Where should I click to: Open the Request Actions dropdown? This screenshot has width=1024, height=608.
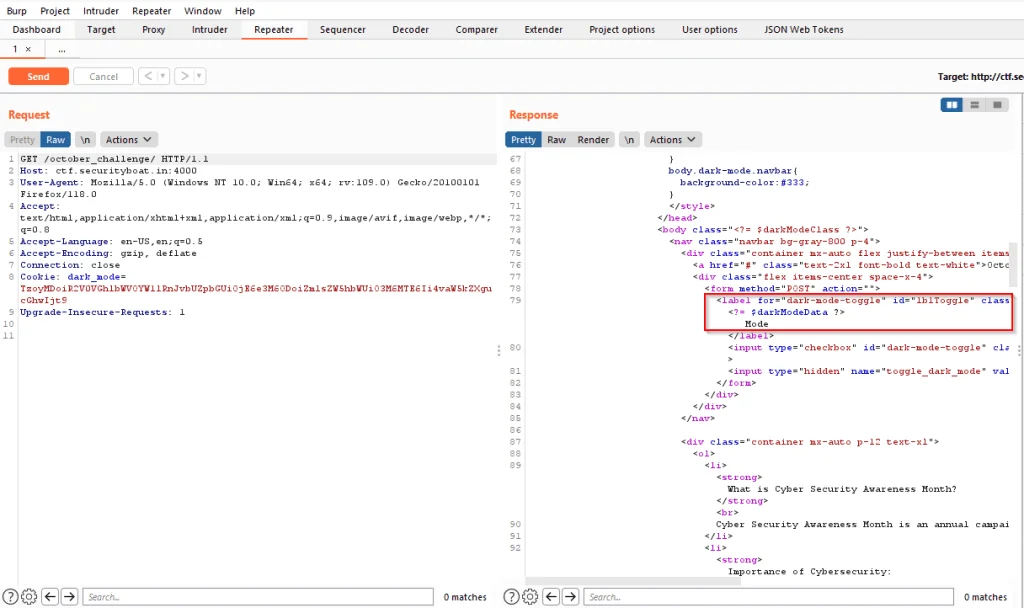[129, 140]
